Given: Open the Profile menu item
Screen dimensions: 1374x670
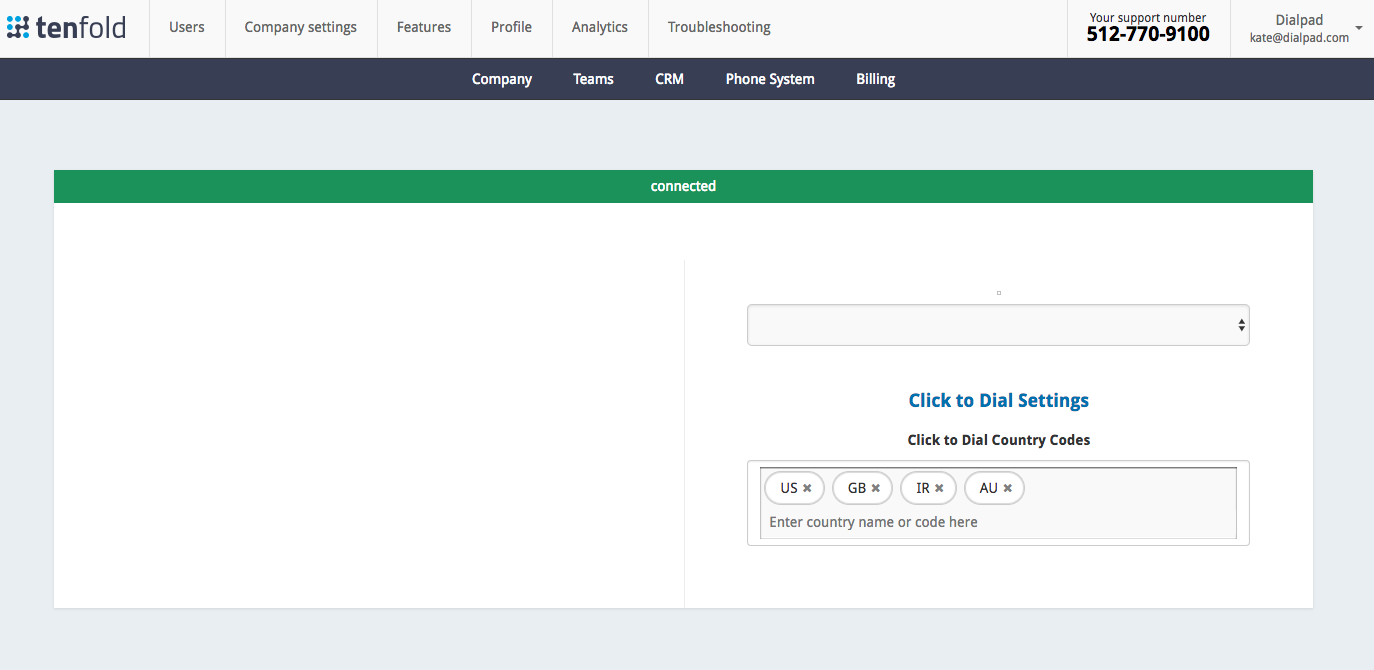Looking at the screenshot, I should click(x=511, y=27).
